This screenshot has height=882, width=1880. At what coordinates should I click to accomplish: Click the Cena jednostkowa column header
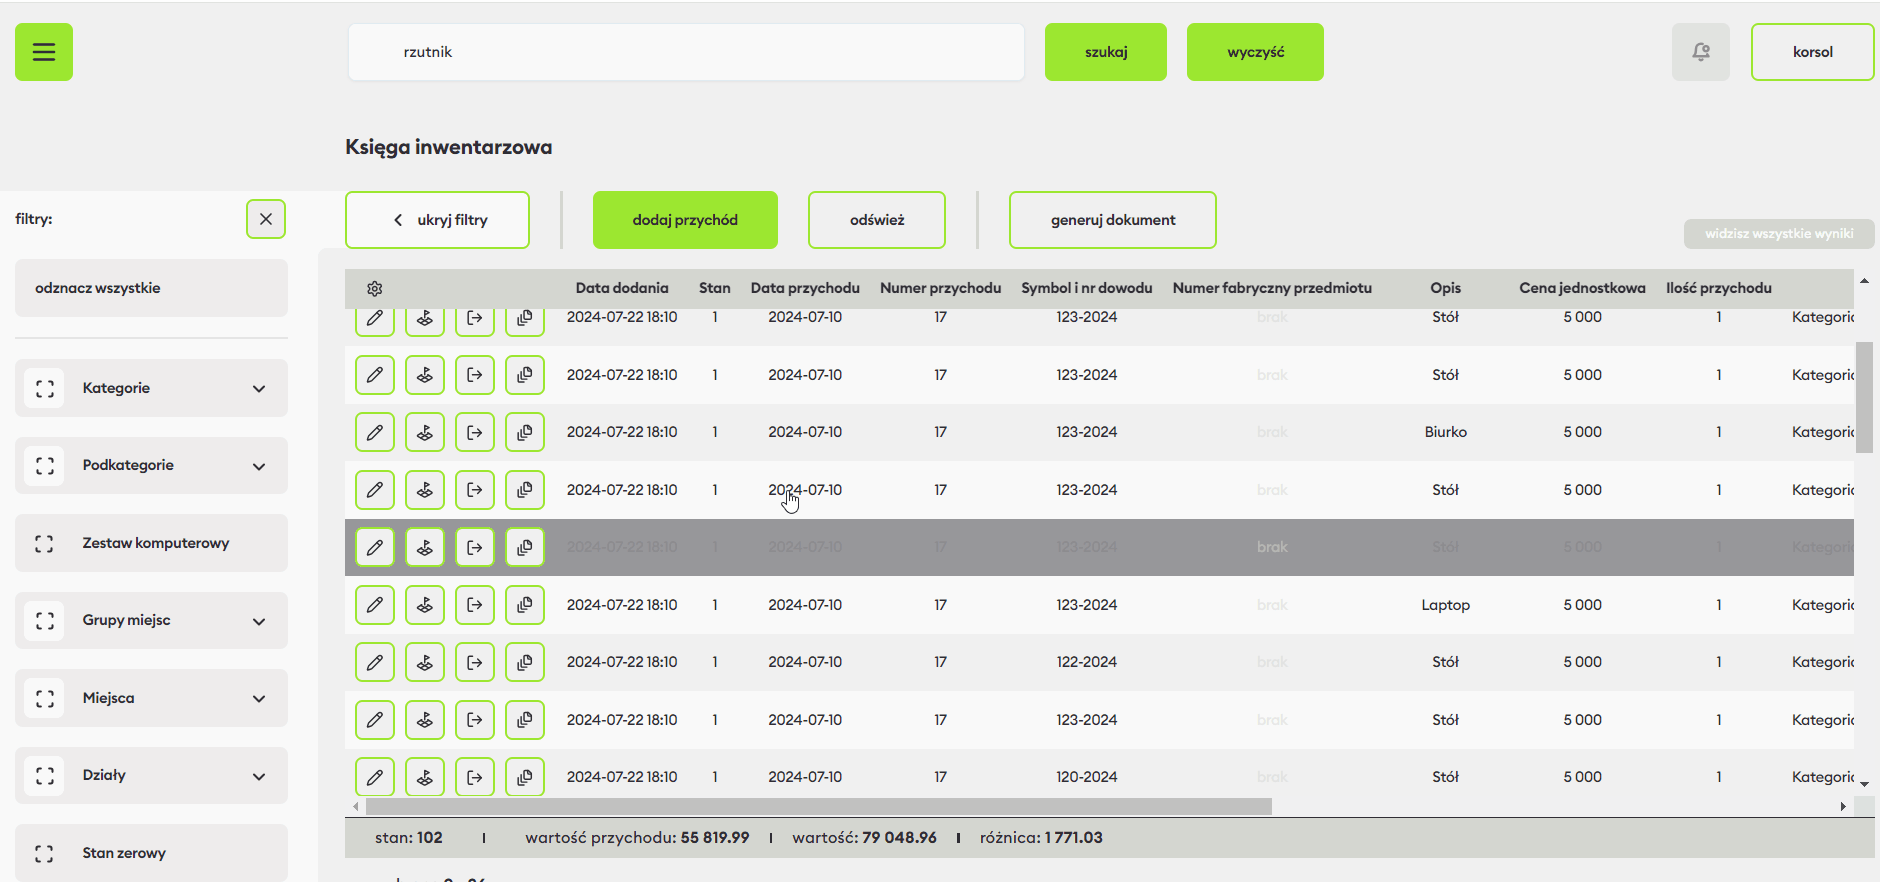[1582, 288]
